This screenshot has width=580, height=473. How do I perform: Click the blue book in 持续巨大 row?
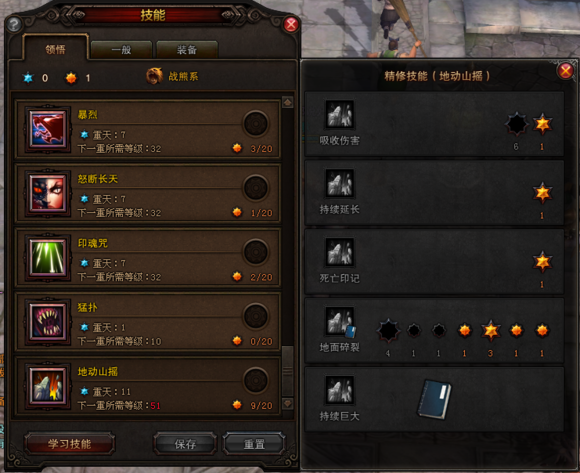pos(434,399)
